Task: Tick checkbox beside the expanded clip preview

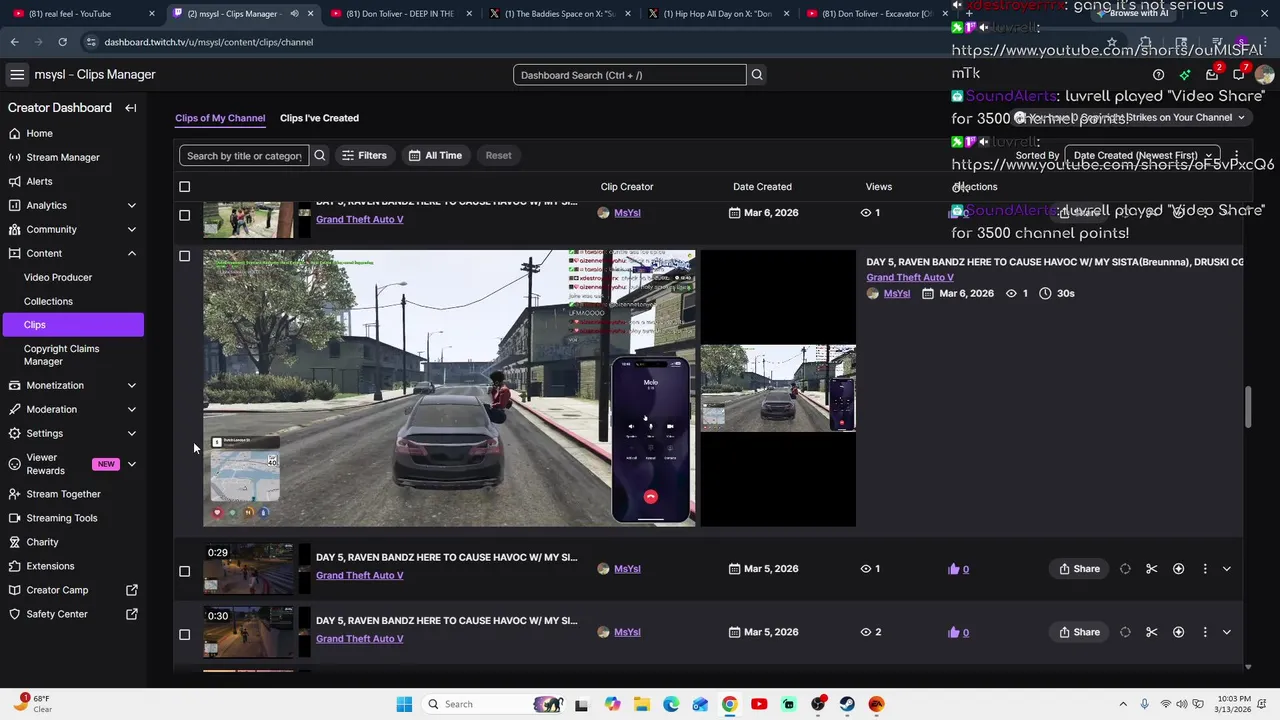Action: click(x=184, y=256)
